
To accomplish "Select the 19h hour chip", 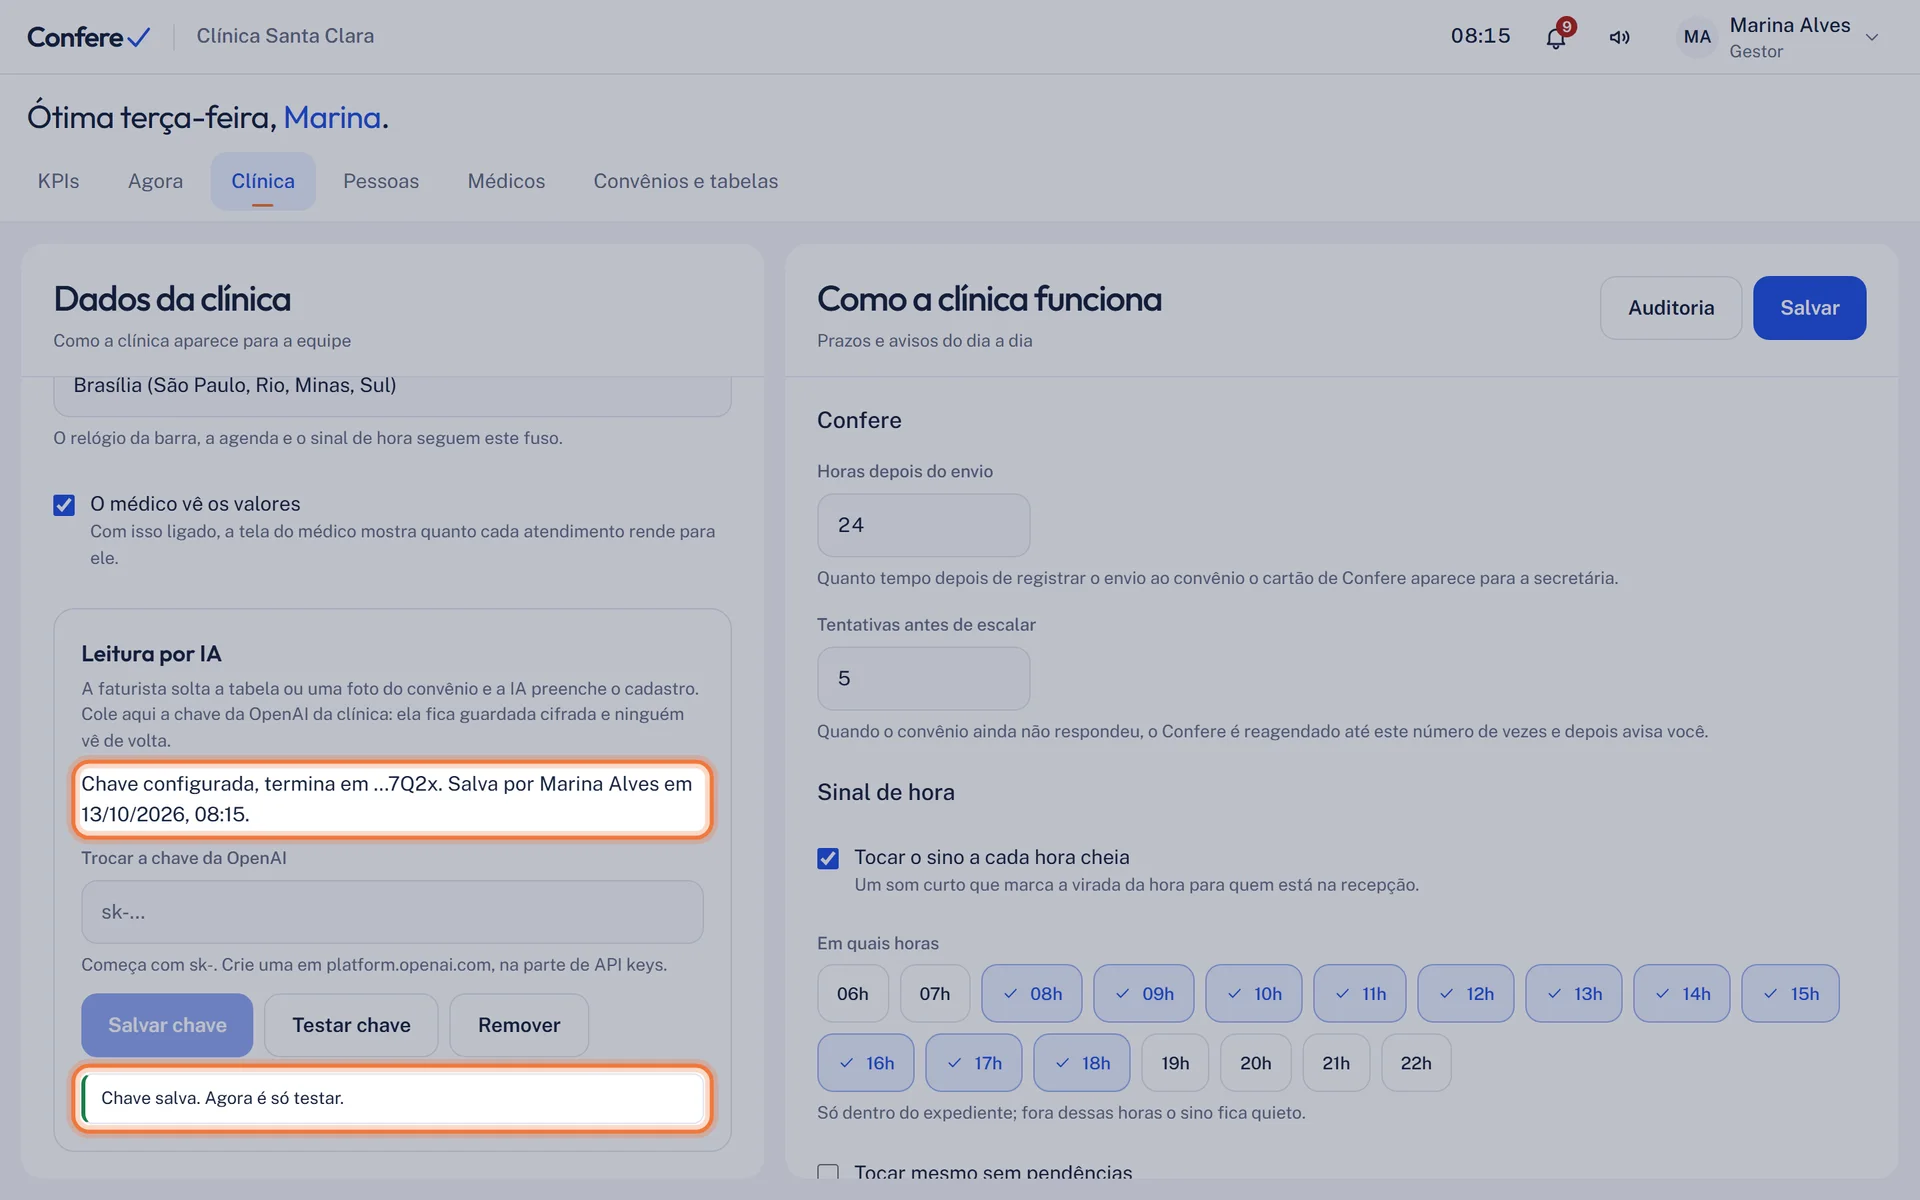I will [1175, 1062].
